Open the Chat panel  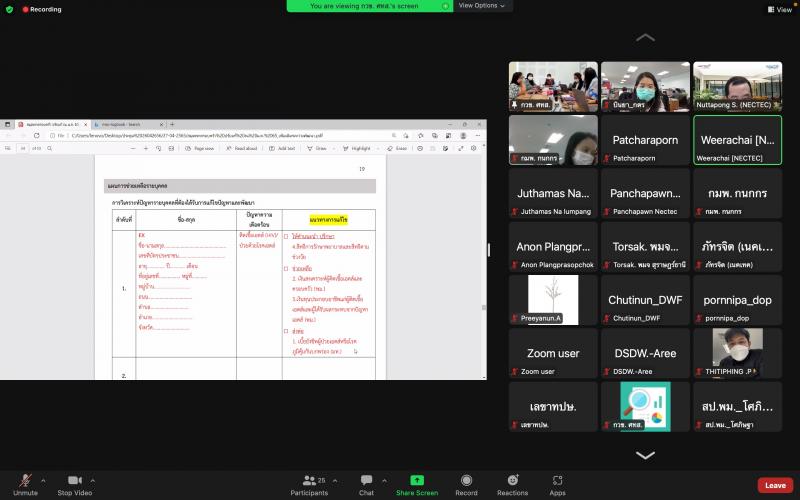pos(366,480)
